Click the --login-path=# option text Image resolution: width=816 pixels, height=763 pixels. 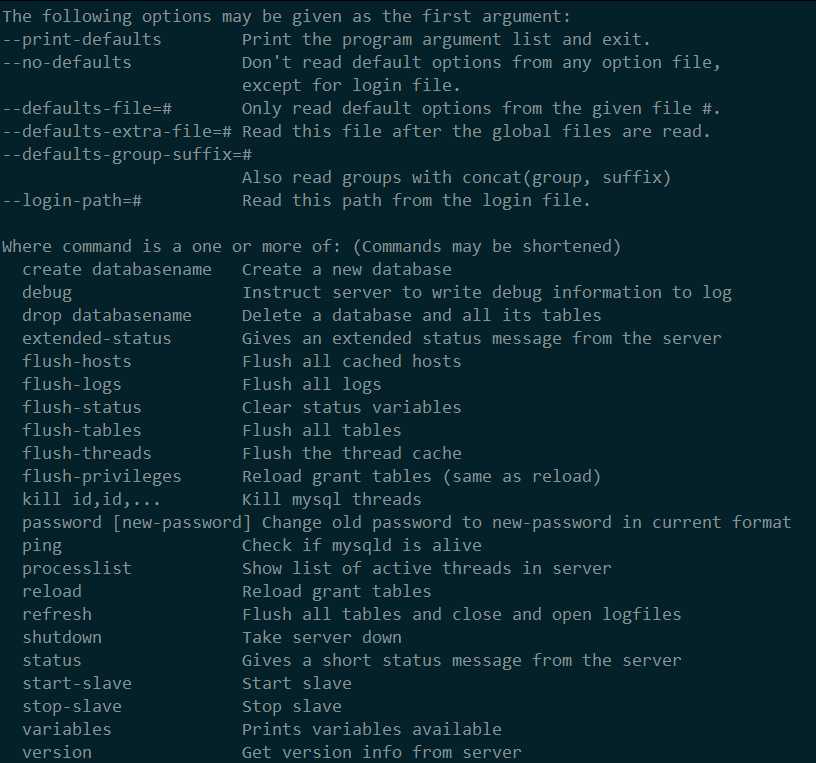click(72, 200)
